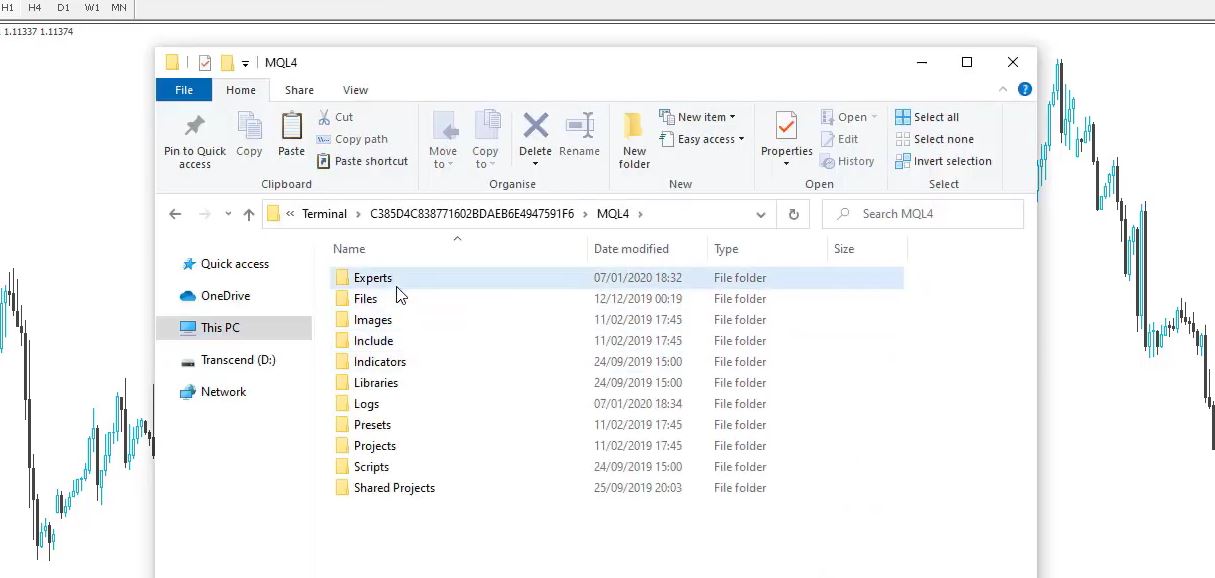The width and height of the screenshot is (1215, 578).
Task: Switch to the Share ribbon tab
Action: pos(299,90)
